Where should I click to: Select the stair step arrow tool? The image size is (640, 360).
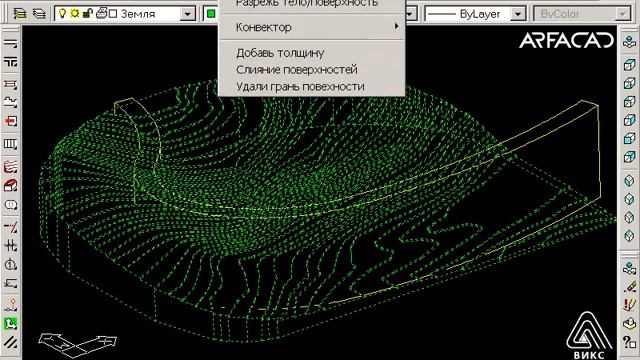coord(11,283)
